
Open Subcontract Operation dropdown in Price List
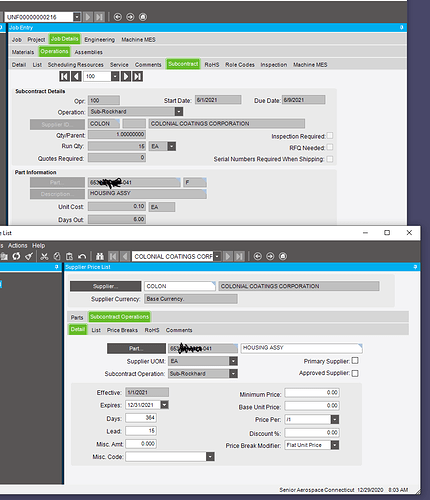click(233, 373)
